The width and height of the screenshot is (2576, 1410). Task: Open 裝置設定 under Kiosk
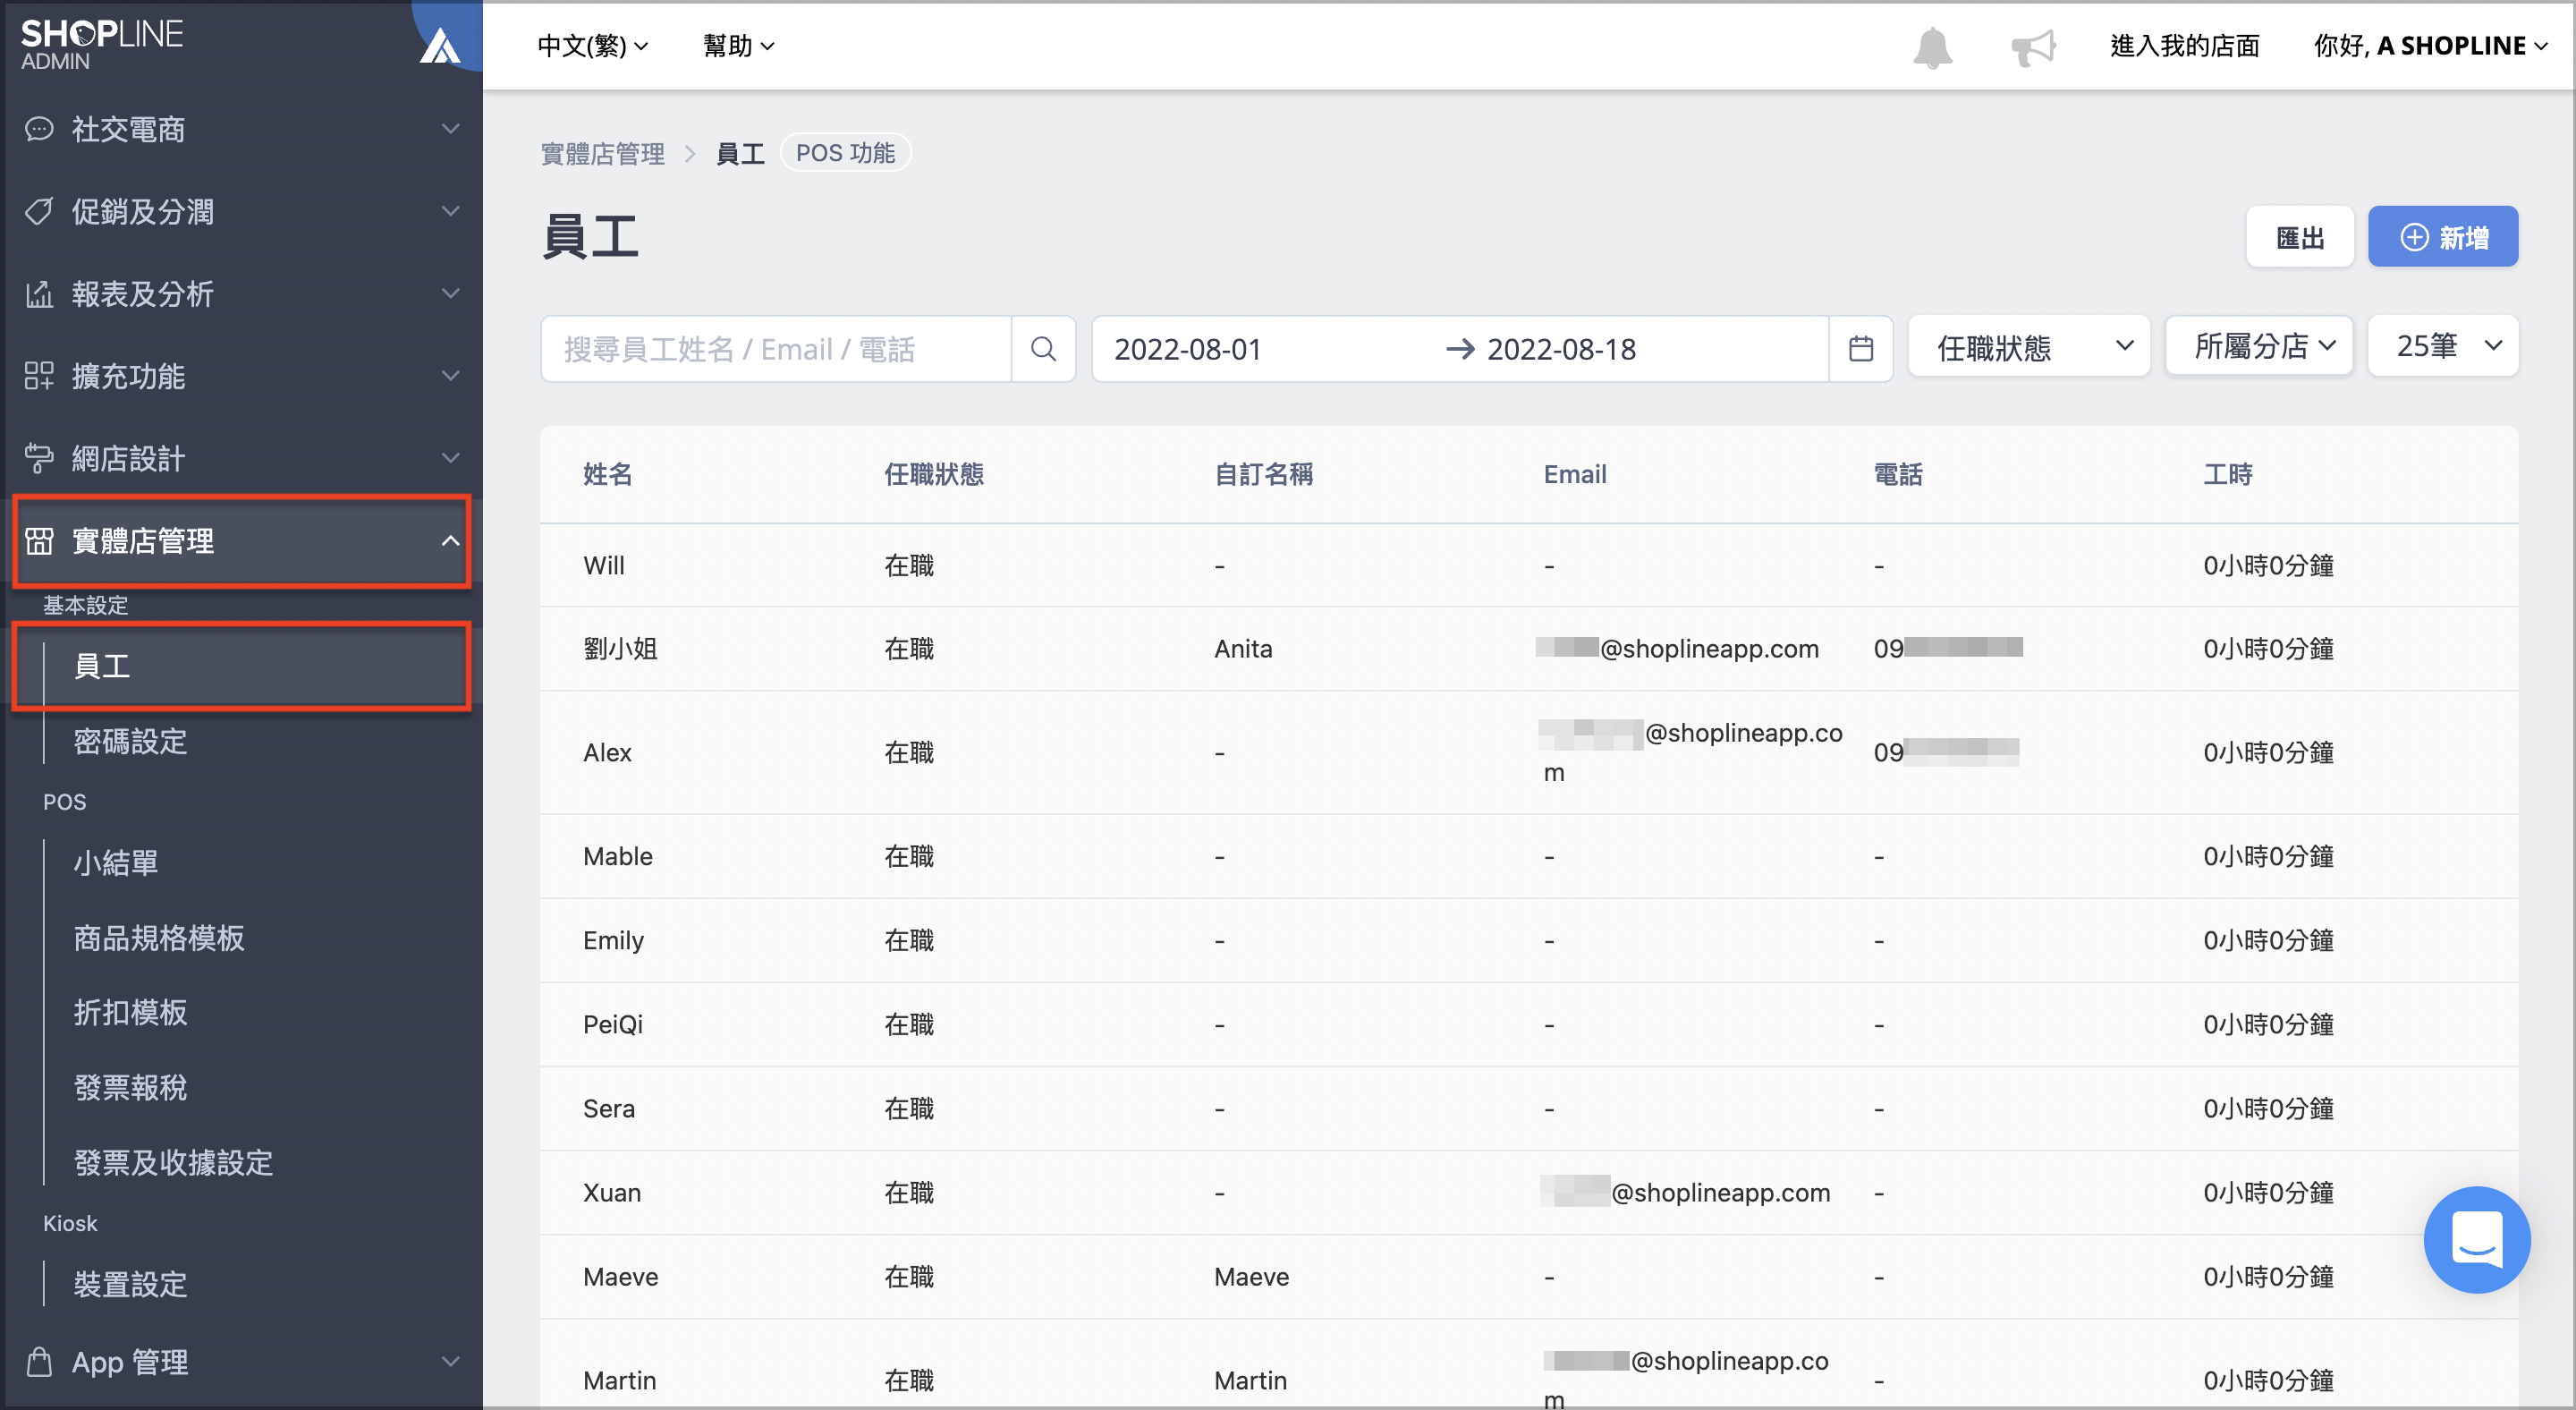point(130,1284)
